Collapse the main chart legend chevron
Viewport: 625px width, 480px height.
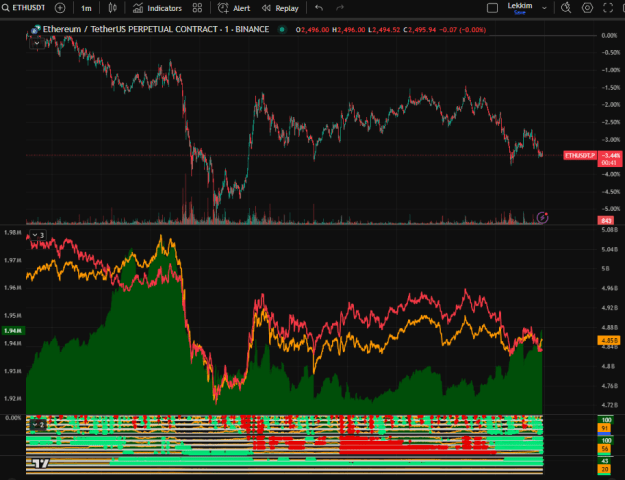click(37, 43)
